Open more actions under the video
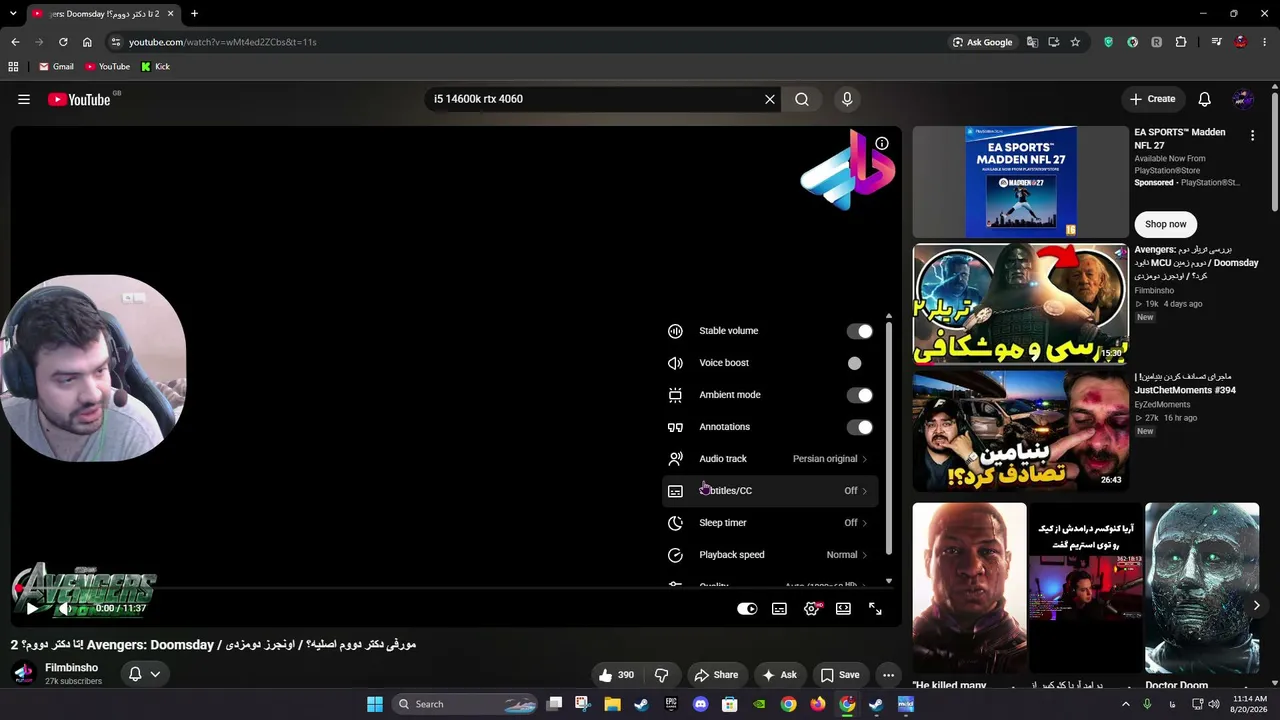The image size is (1280, 720). point(888,675)
